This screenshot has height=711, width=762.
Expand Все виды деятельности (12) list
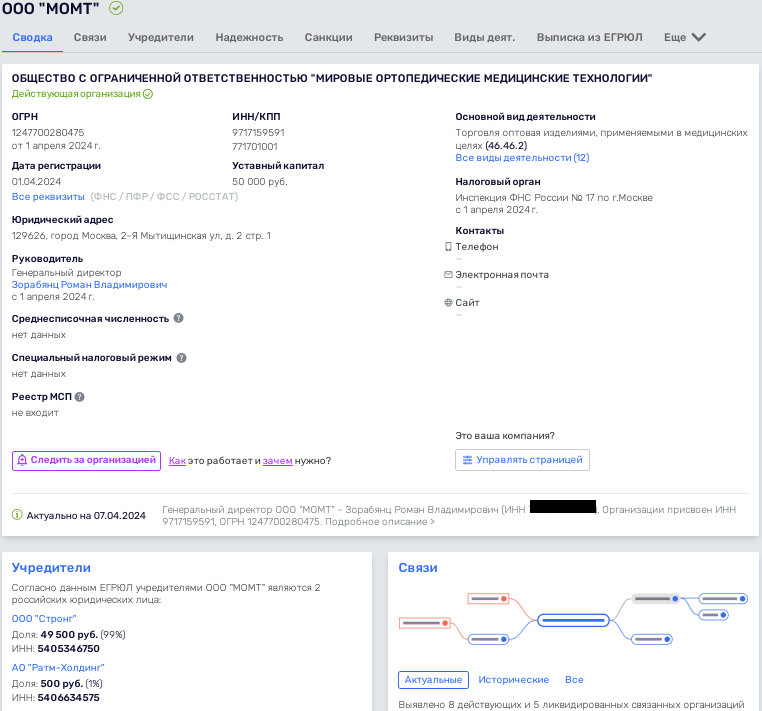[x=522, y=158]
